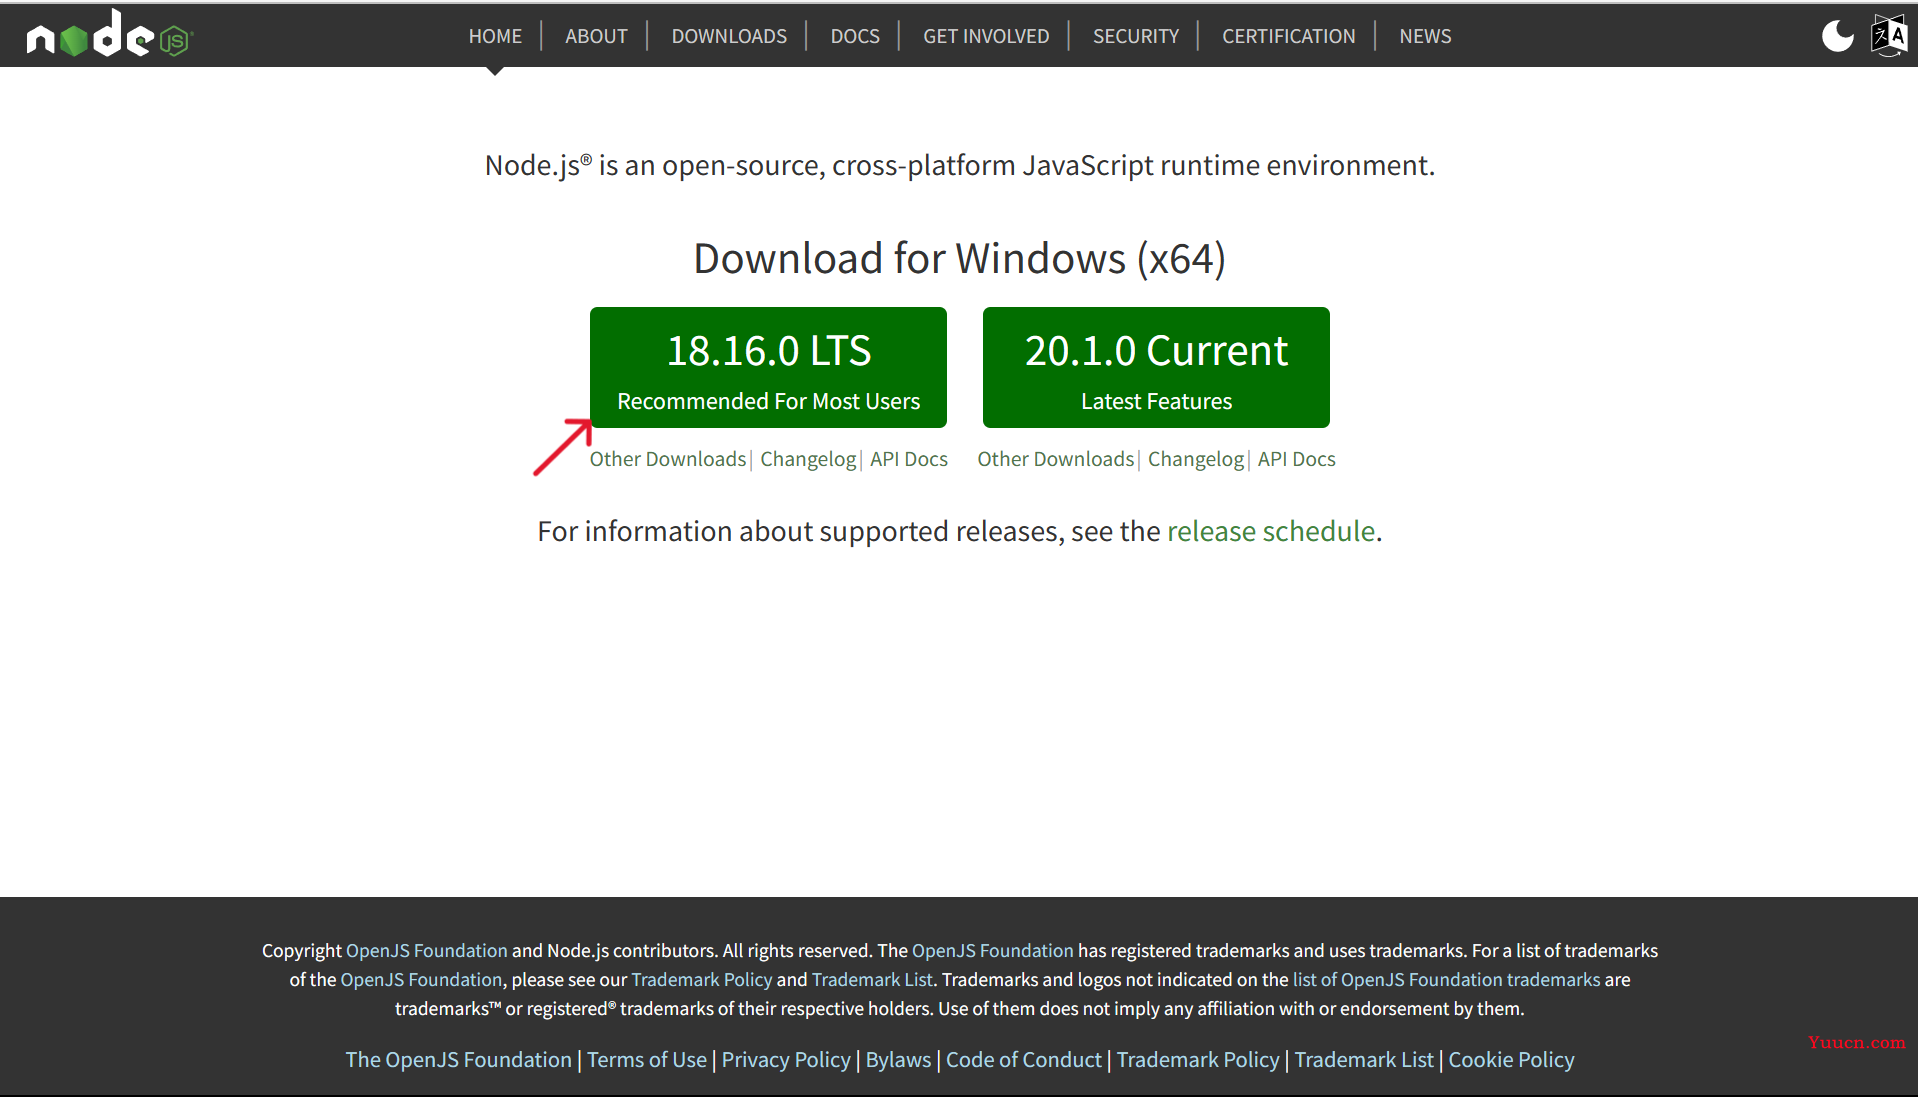
Task: Open Privacy Policy footer link
Action: [786, 1060]
